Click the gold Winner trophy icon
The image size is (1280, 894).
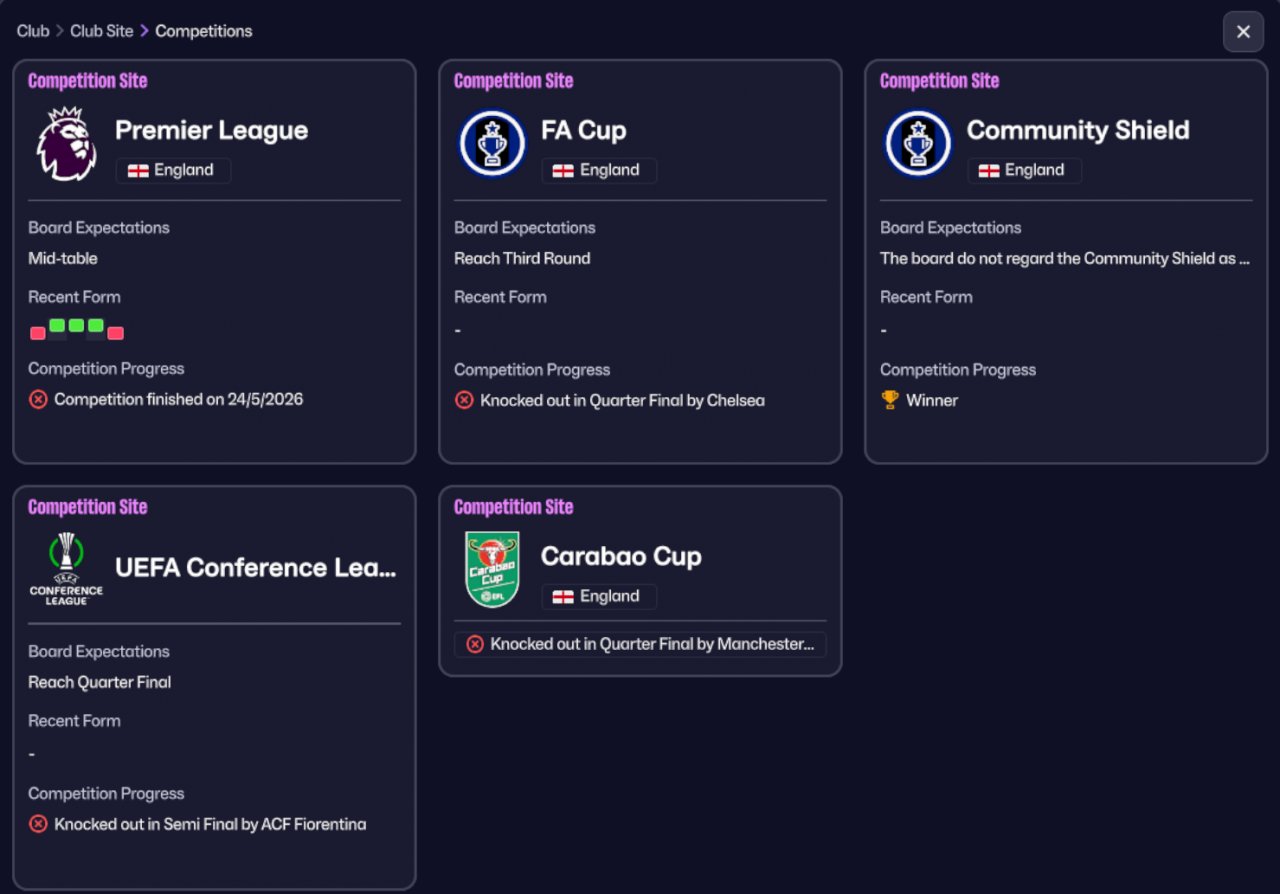[890, 400]
